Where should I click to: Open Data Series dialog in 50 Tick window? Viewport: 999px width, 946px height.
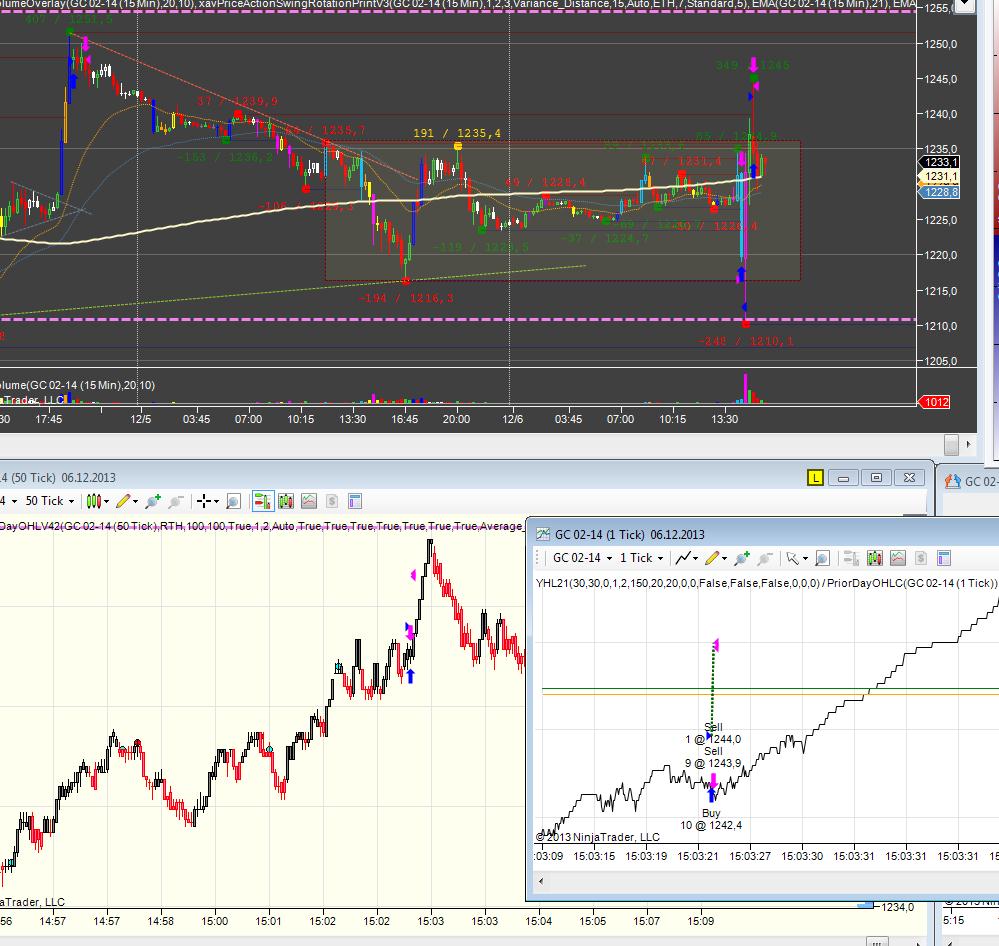(285, 501)
